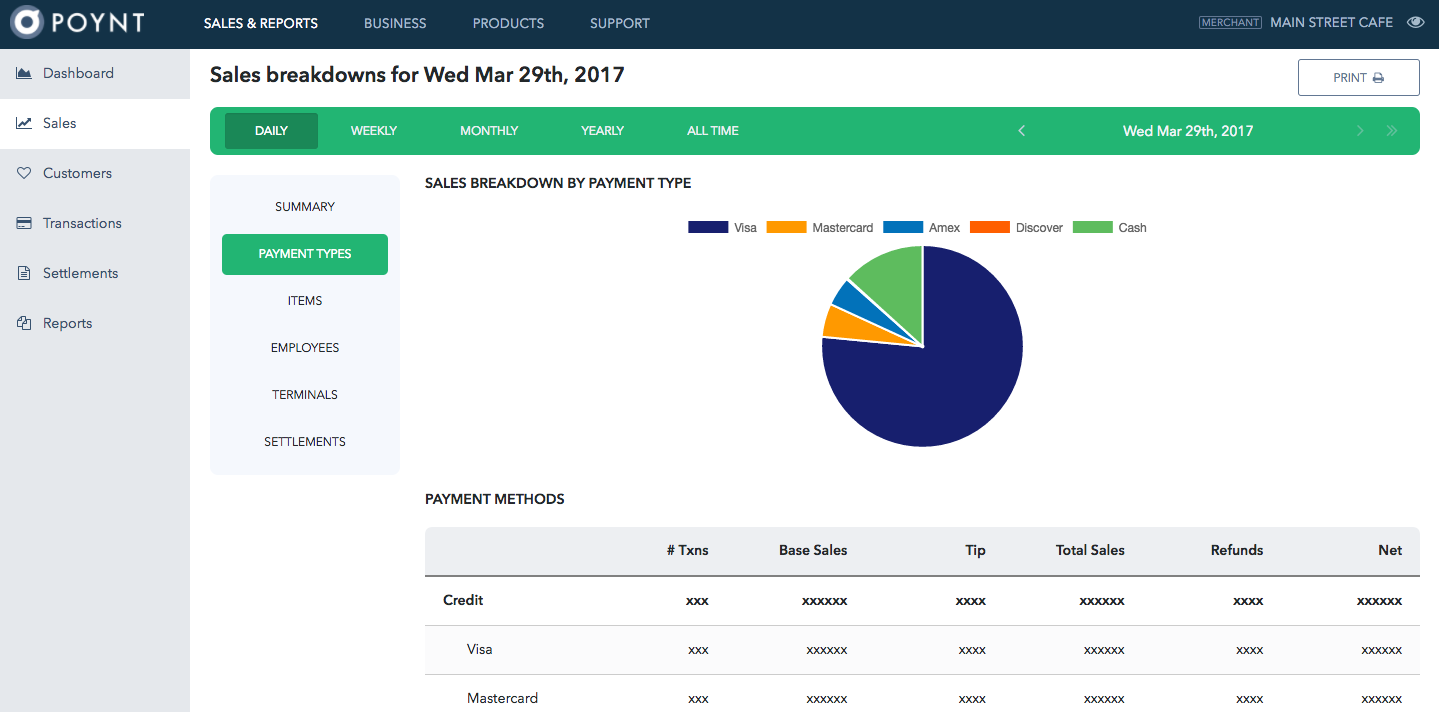Go to next day with right chevron
The image size is (1439, 712).
[x=1360, y=131]
